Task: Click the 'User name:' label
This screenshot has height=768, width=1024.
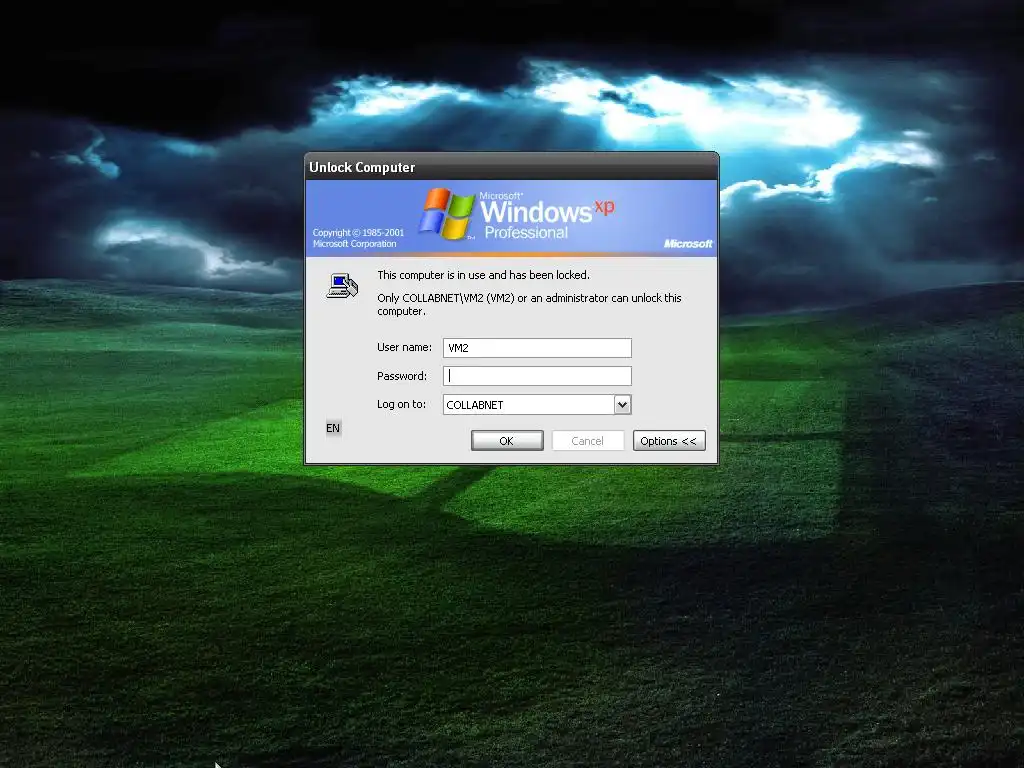Action: 404,347
